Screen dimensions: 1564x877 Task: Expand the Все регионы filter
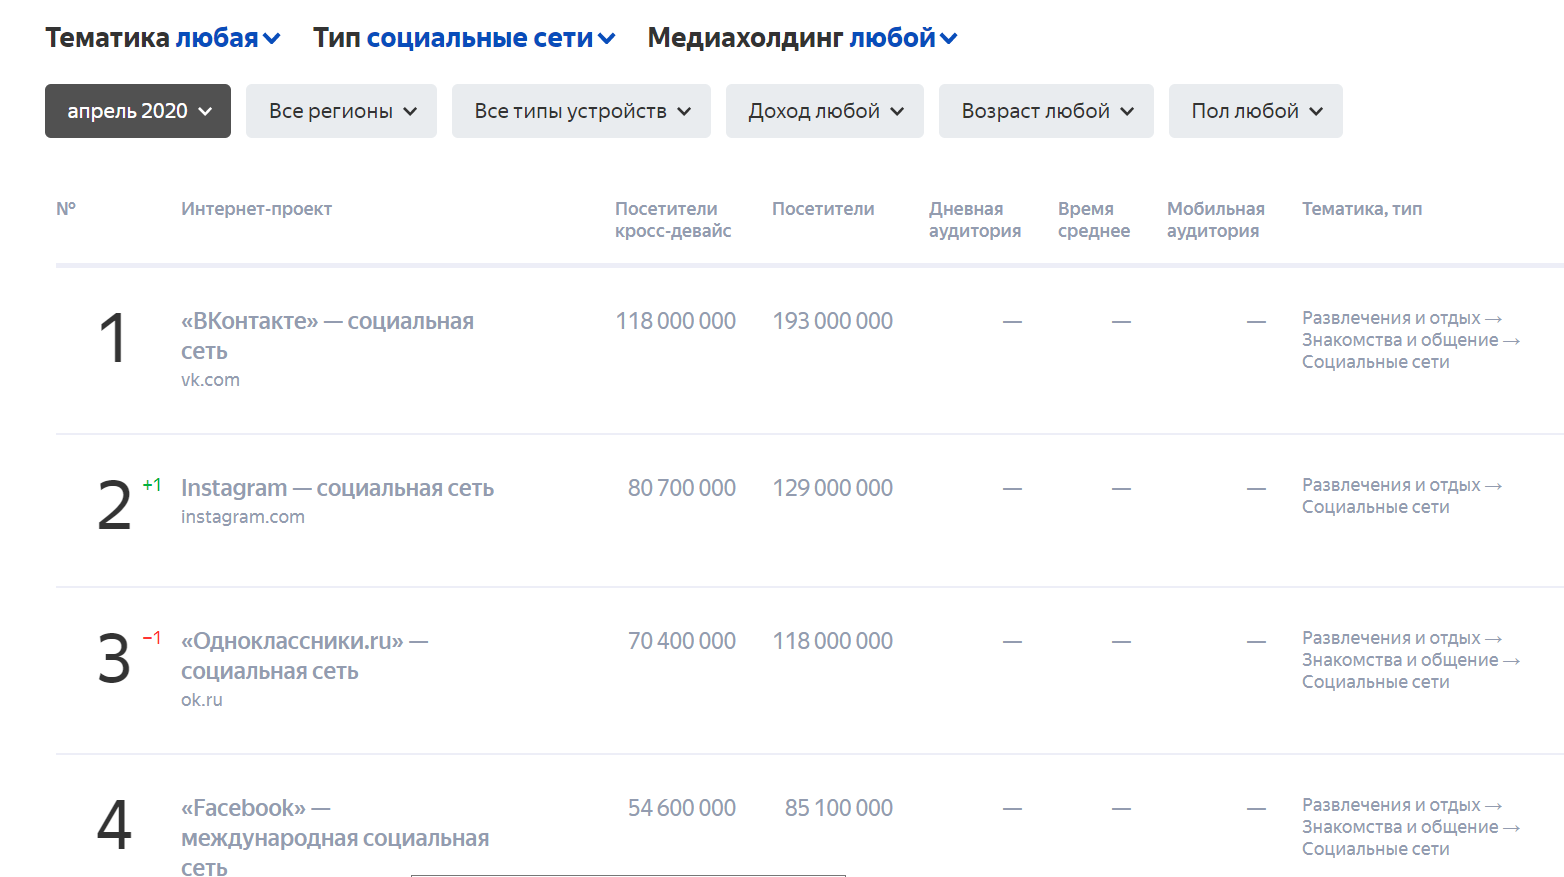click(x=340, y=110)
